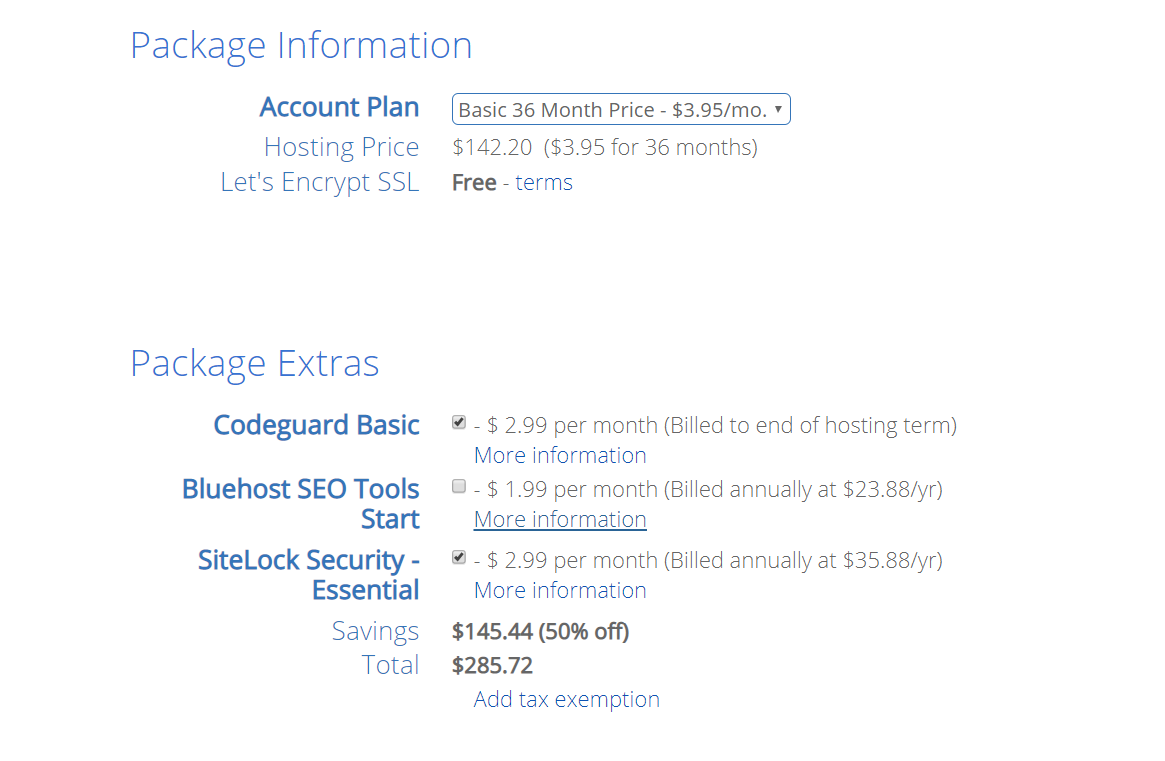Open More information for SiteLock Security
1165x761 pixels.
click(x=560, y=590)
